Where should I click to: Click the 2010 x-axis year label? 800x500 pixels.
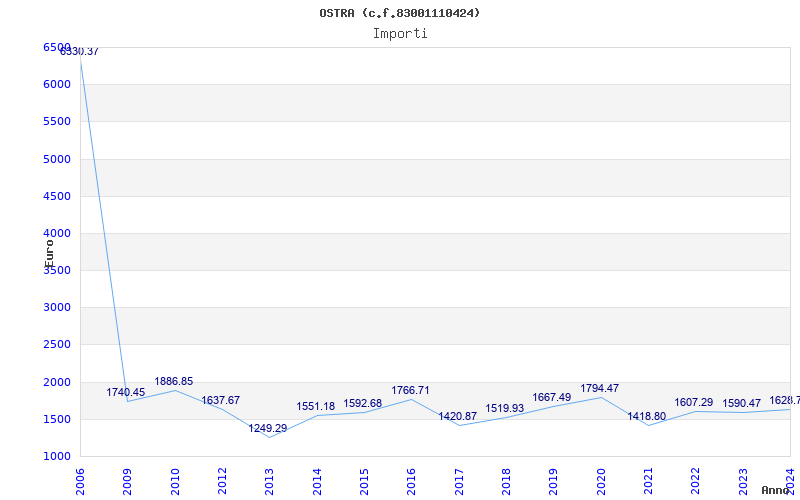pyautogui.click(x=175, y=481)
